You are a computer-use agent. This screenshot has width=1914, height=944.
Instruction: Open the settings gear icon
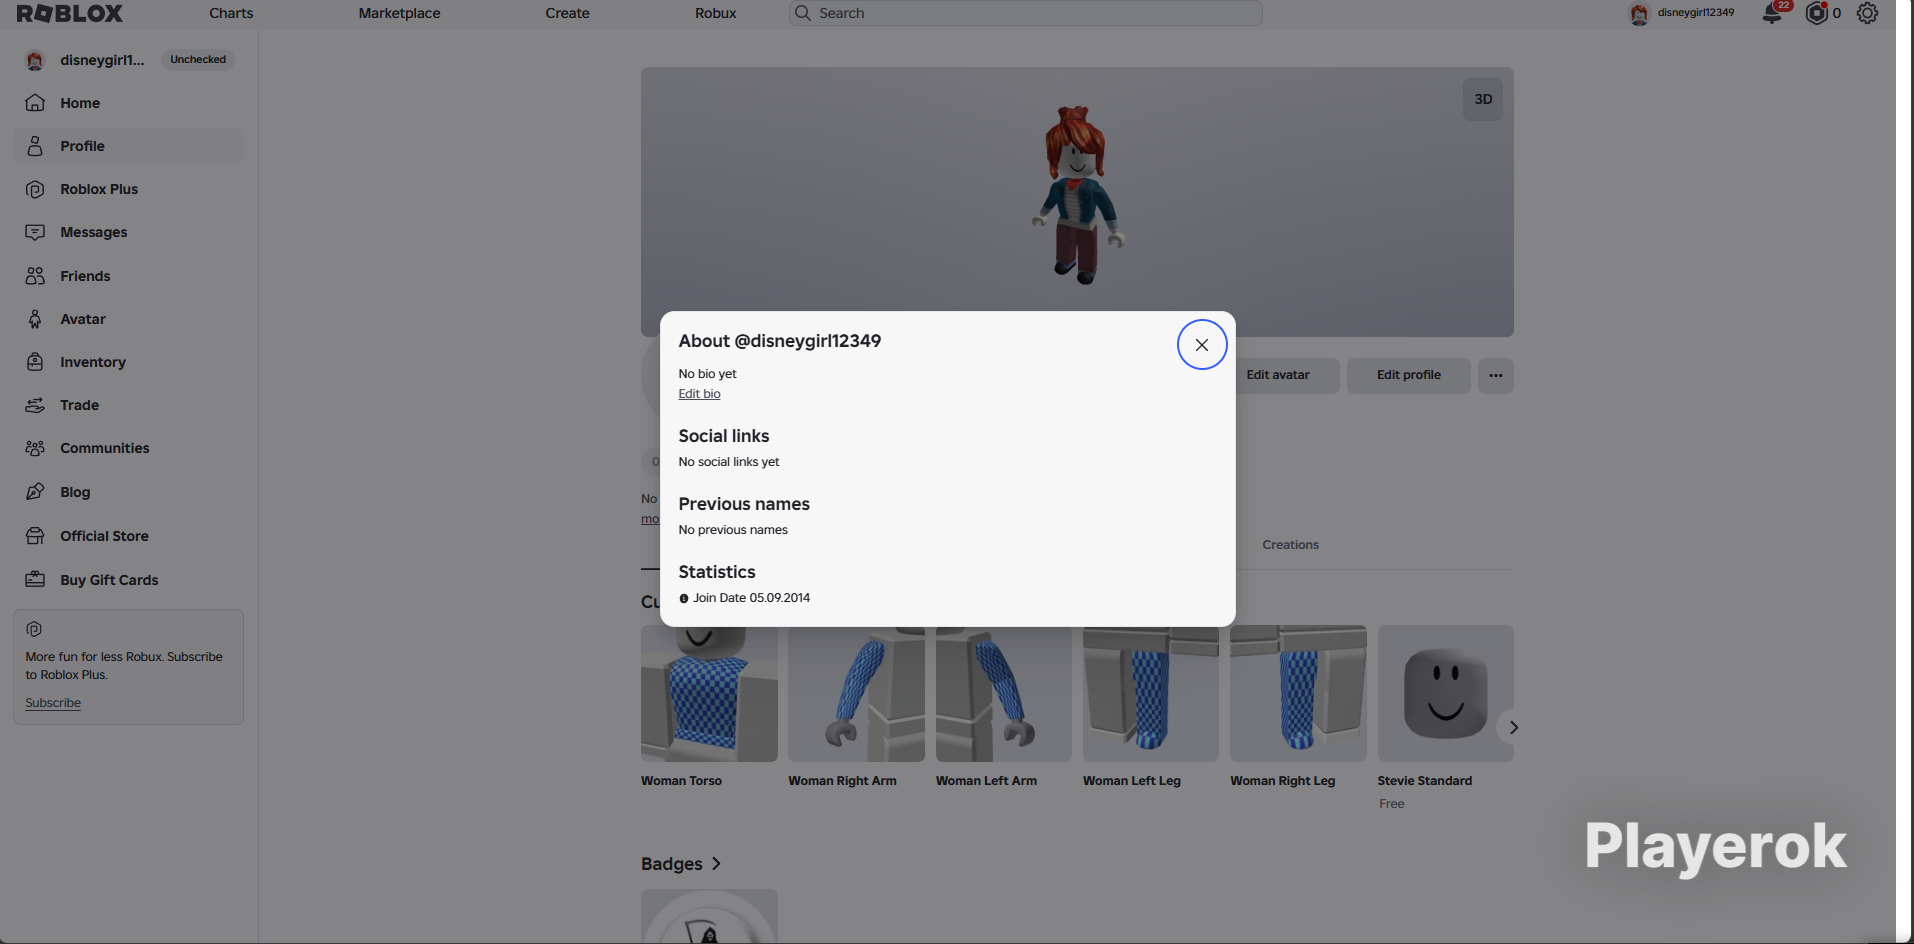[x=1867, y=13]
